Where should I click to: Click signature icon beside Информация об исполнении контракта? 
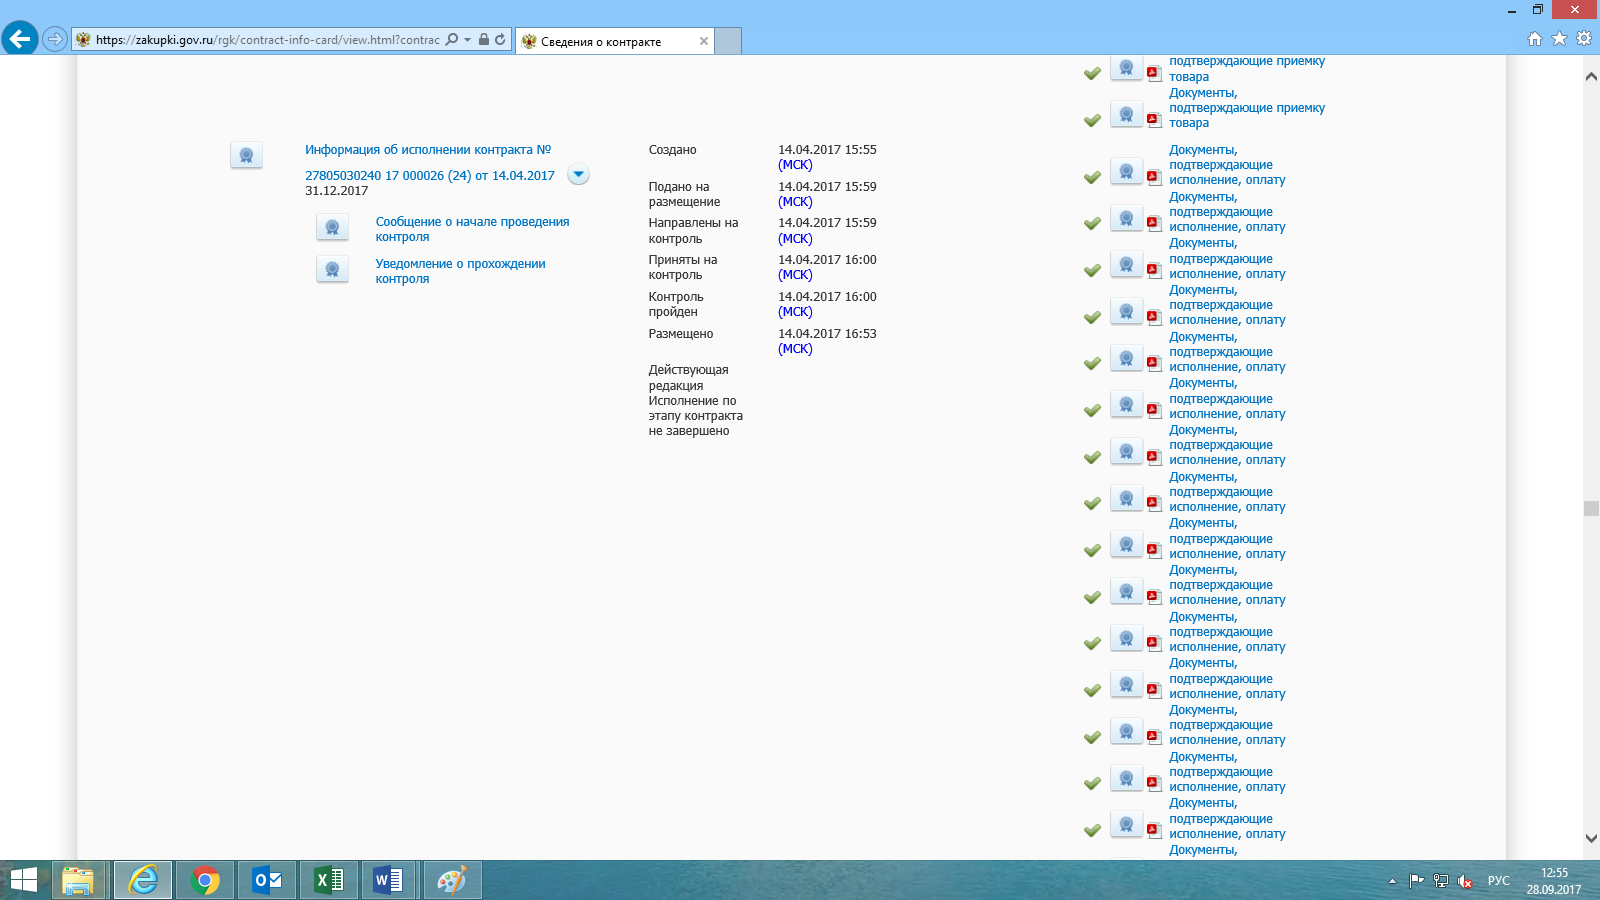[246, 155]
